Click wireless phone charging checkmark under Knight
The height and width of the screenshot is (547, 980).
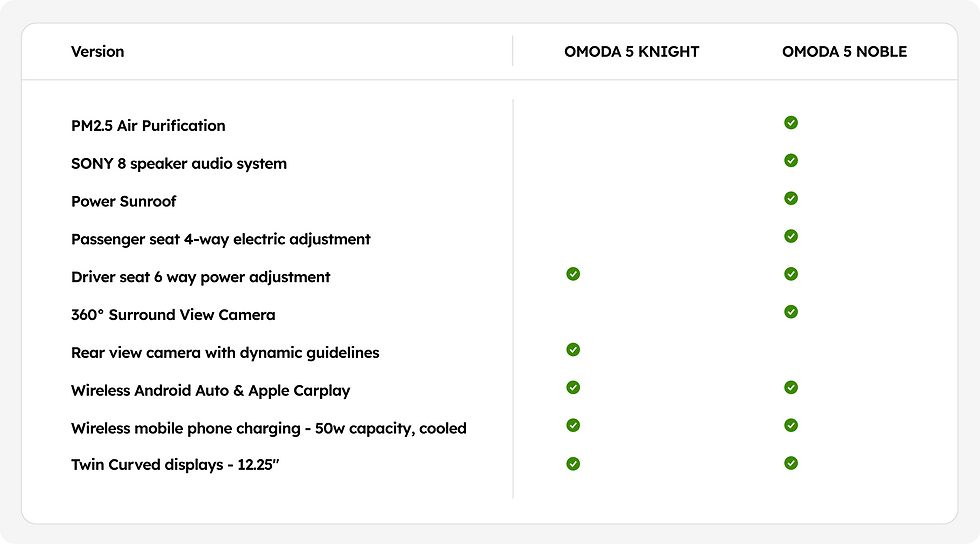tap(573, 425)
